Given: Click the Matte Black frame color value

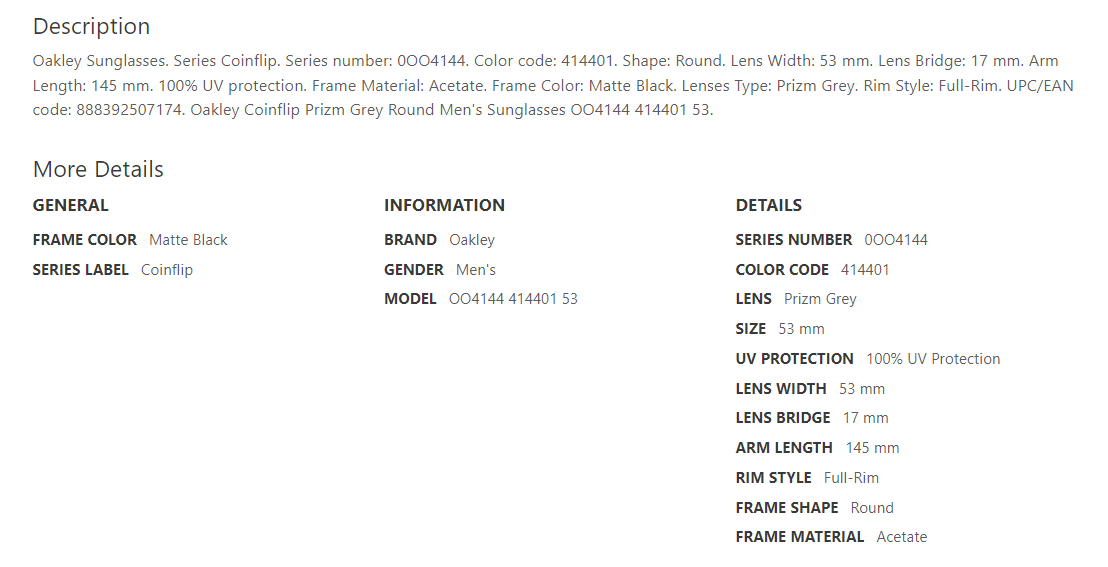Looking at the screenshot, I should [x=188, y=240].
